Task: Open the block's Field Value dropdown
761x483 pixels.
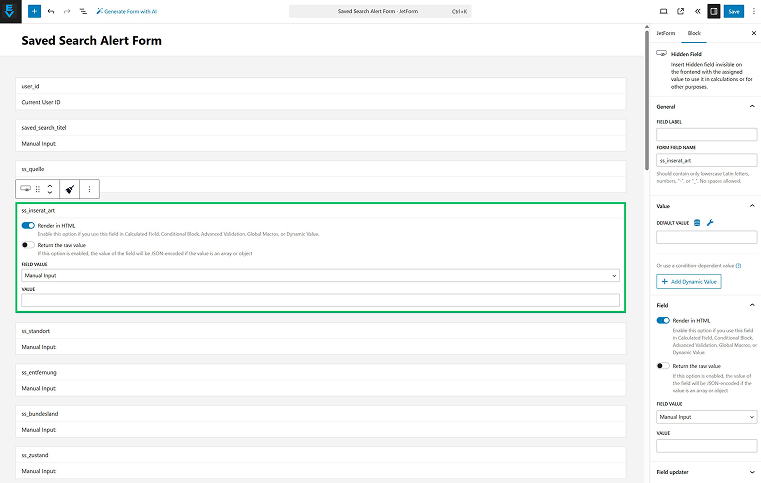Action: pos(320,275)
